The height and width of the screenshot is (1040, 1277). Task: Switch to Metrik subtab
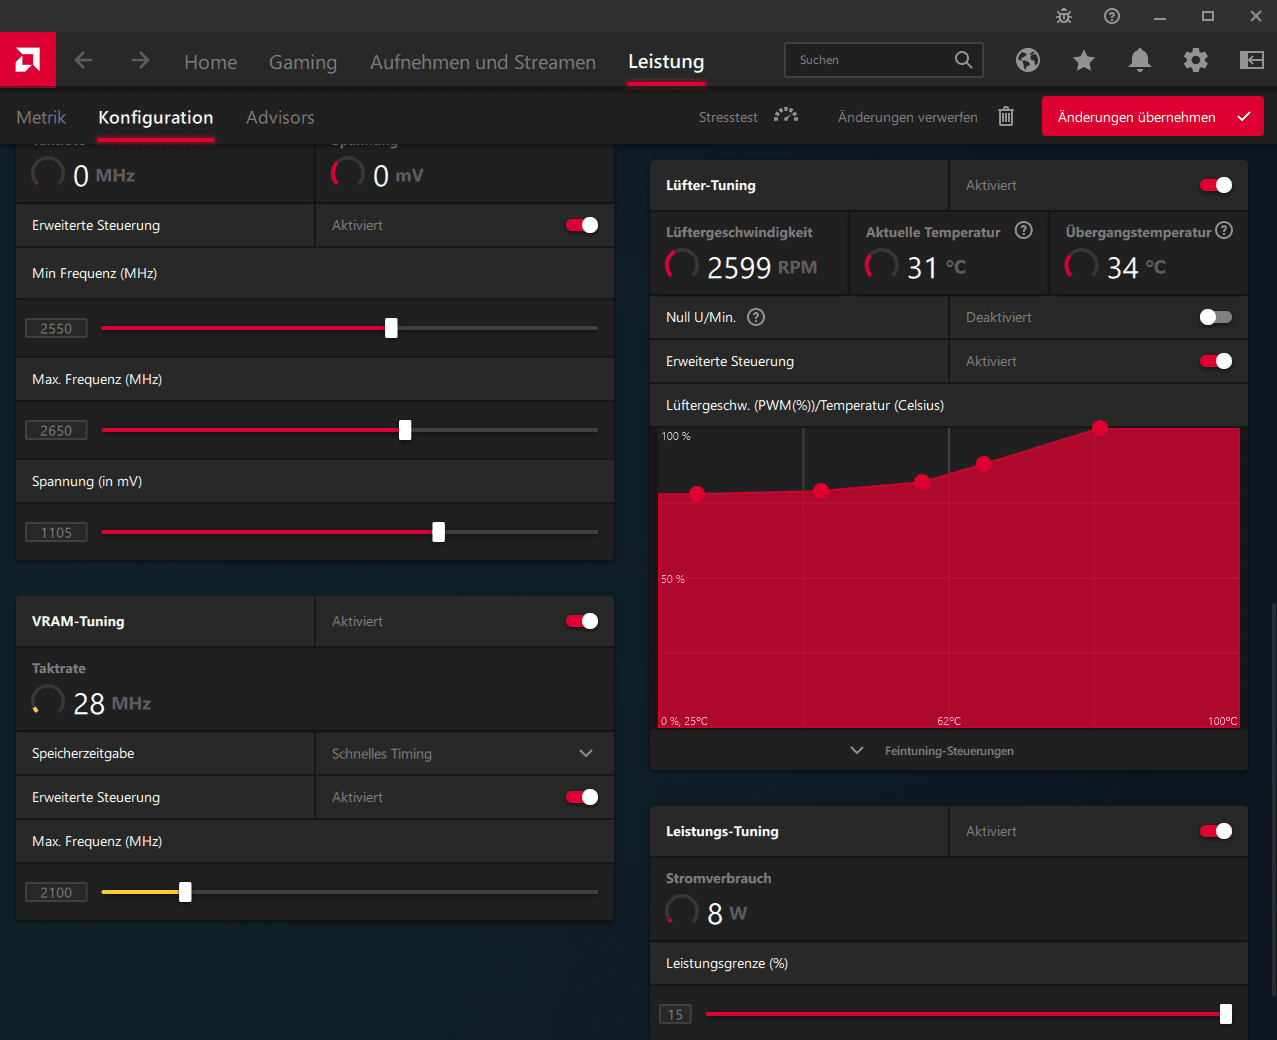[x=41, y=117]
